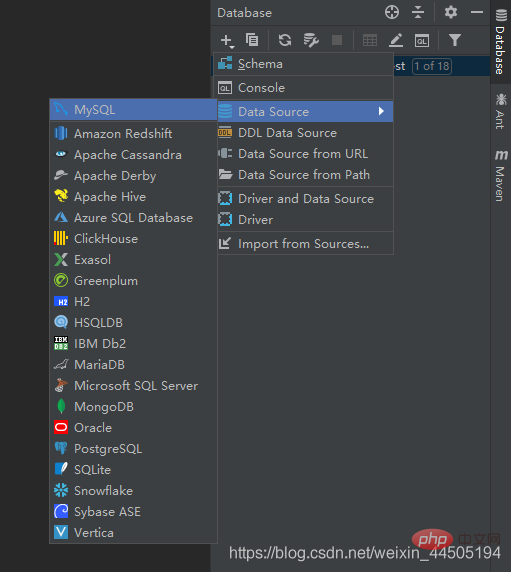Expand the Data Source submenu arrow

point(381,111)
